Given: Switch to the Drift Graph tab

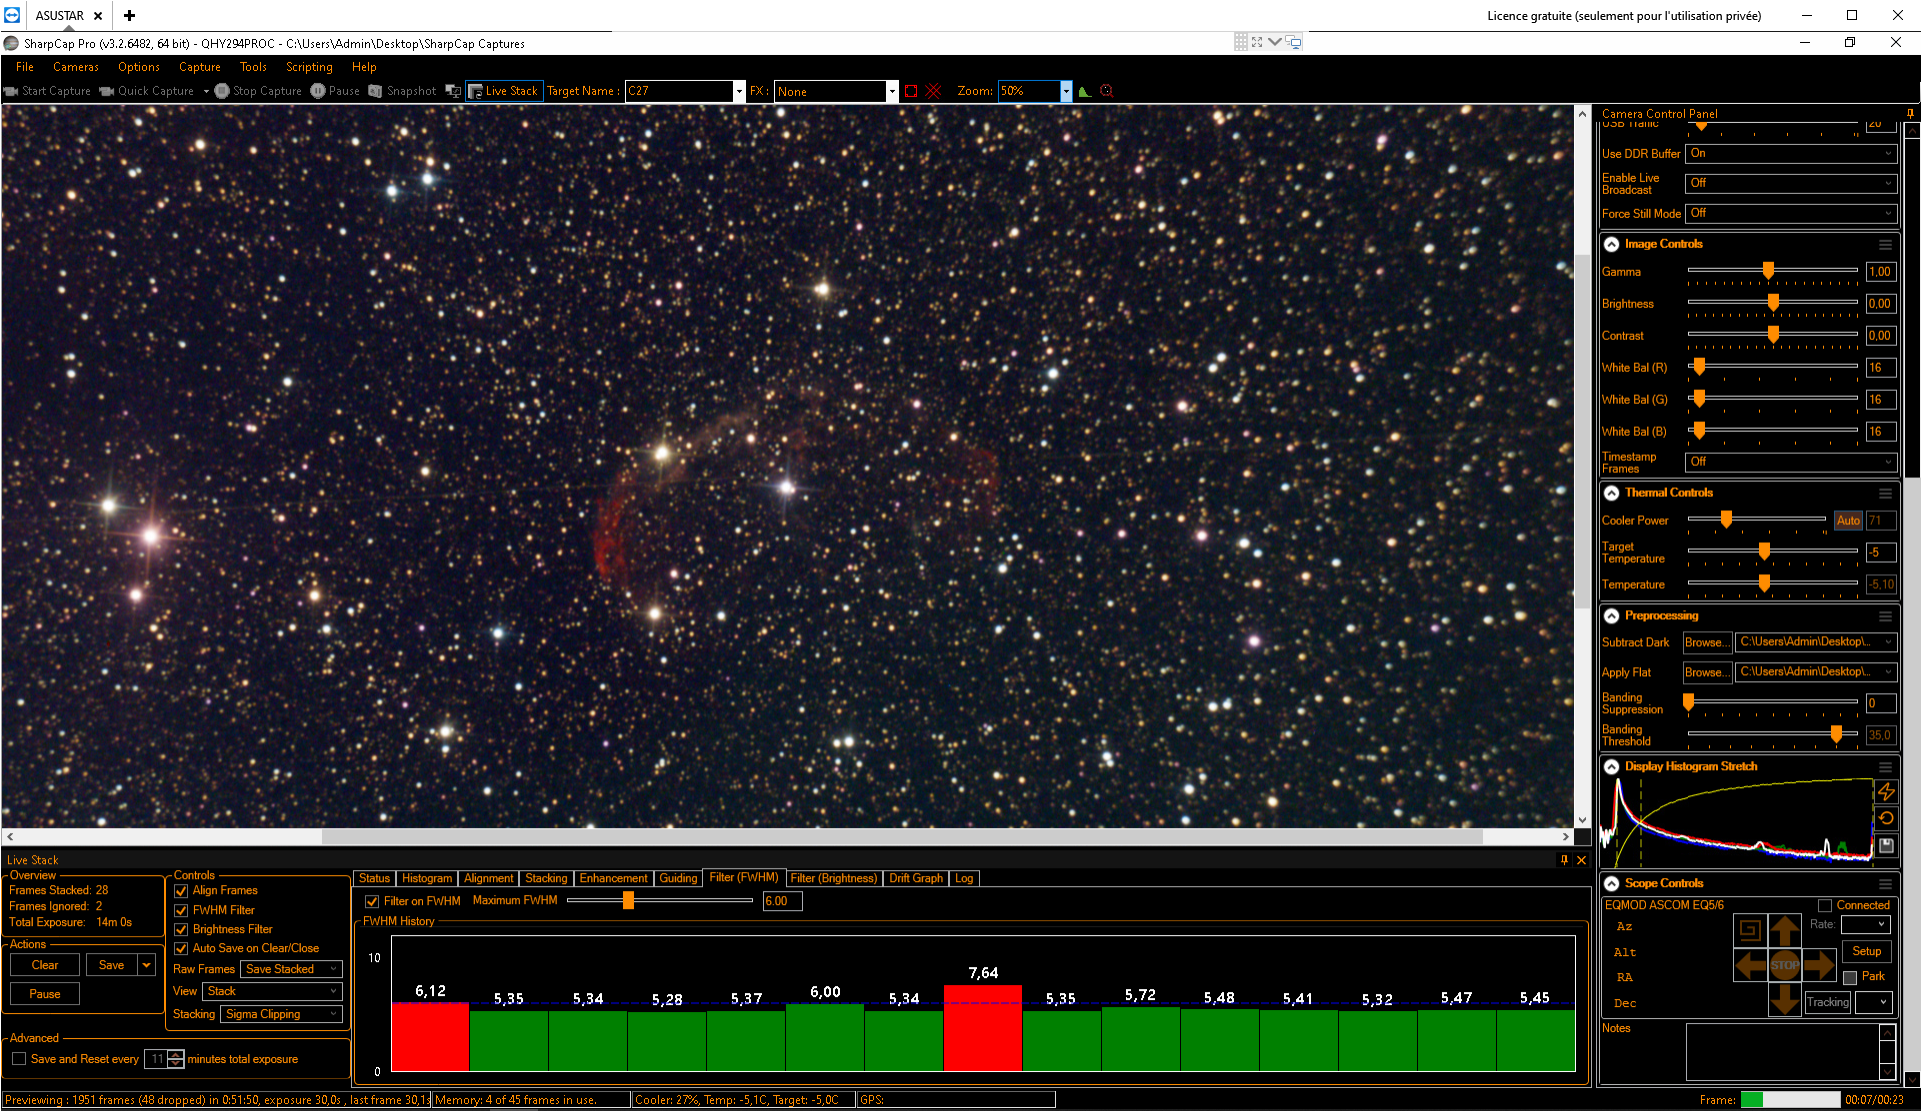Looking at the screenshot, I should tap(916, 879).
